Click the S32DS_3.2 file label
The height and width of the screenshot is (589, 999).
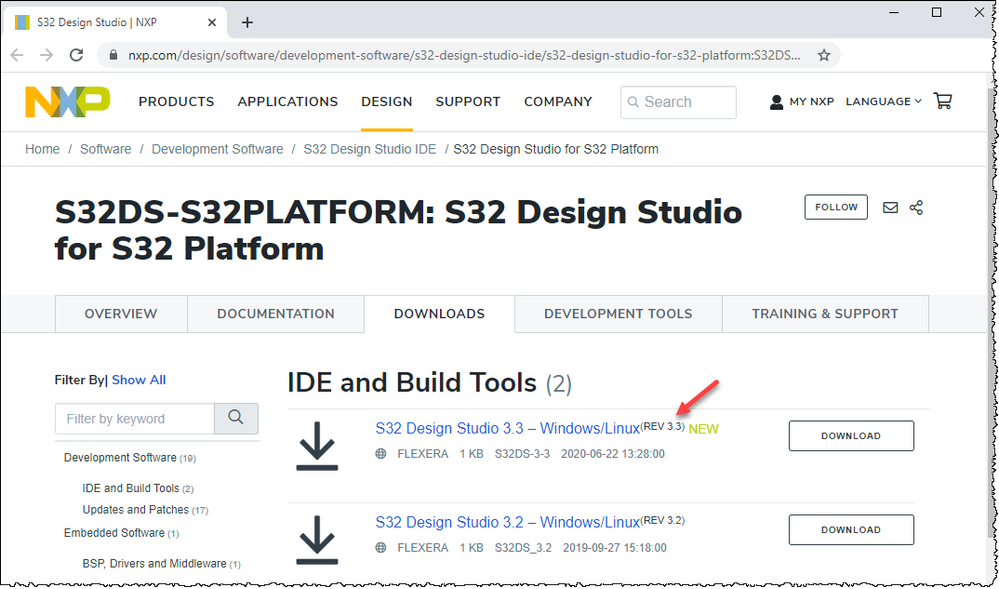pyautogui.click(x=524, y=548)
